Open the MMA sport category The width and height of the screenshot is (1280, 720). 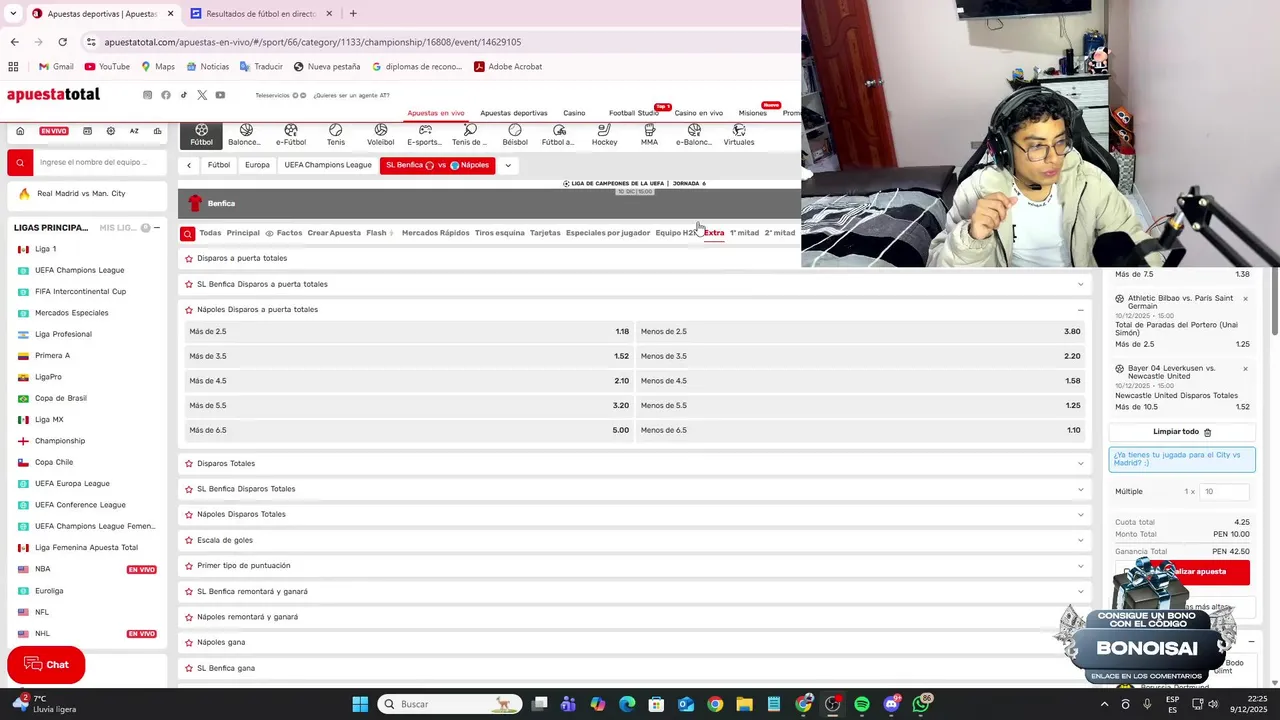point(649,135)
